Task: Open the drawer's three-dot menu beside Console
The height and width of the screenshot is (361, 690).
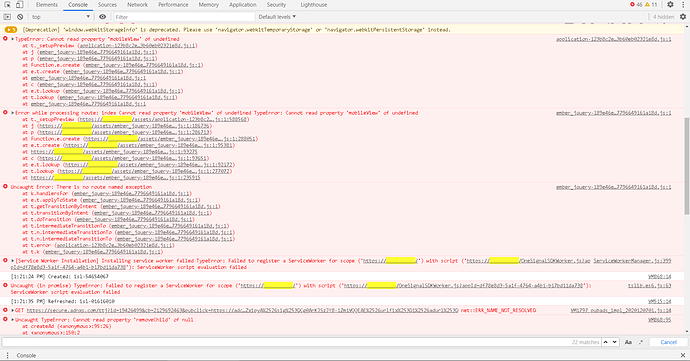Action: coord(7,355)
